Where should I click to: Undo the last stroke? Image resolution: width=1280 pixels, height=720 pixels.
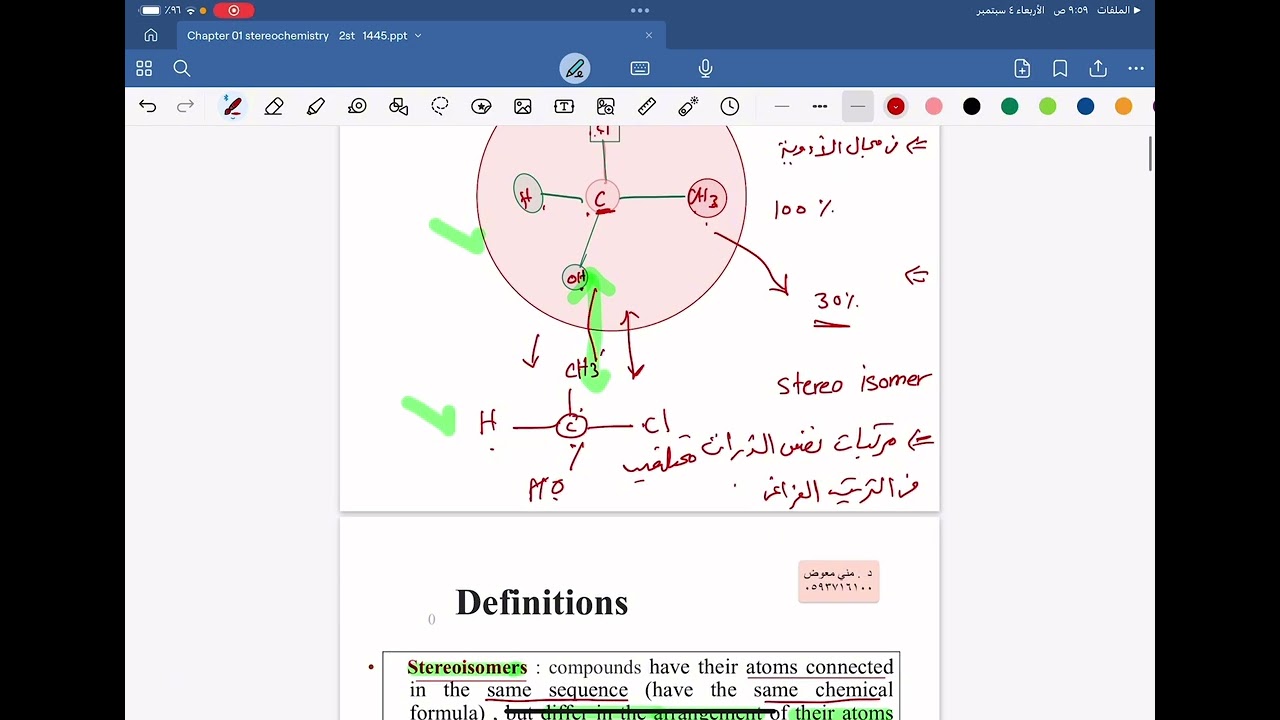click(148, 106)
